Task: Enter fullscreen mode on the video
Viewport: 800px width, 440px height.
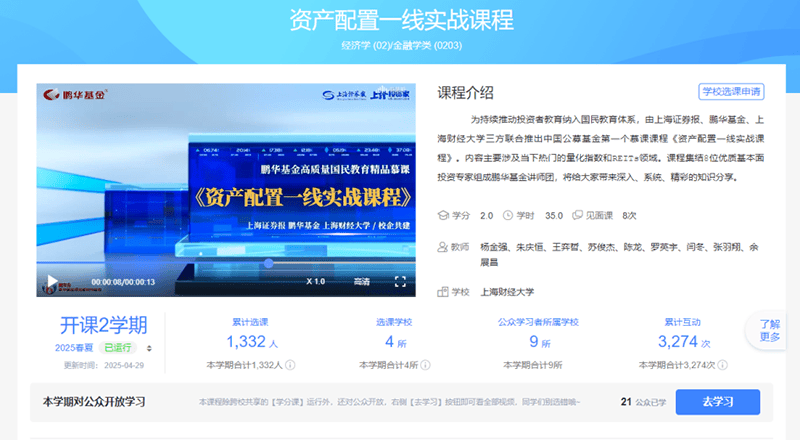Action: coord(401,281)
